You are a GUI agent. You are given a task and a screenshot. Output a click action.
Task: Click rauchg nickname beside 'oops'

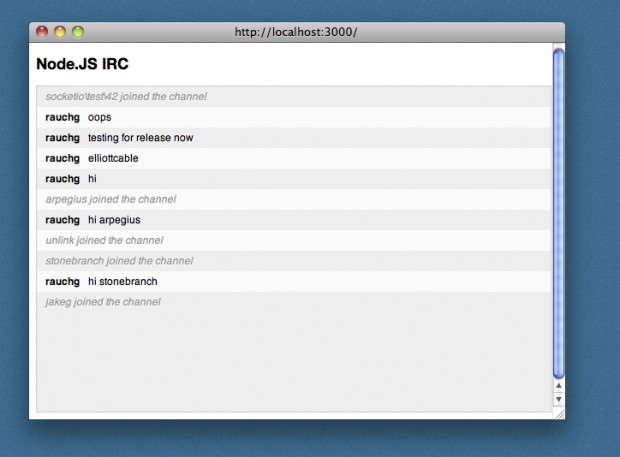click(x=62, y=117)
